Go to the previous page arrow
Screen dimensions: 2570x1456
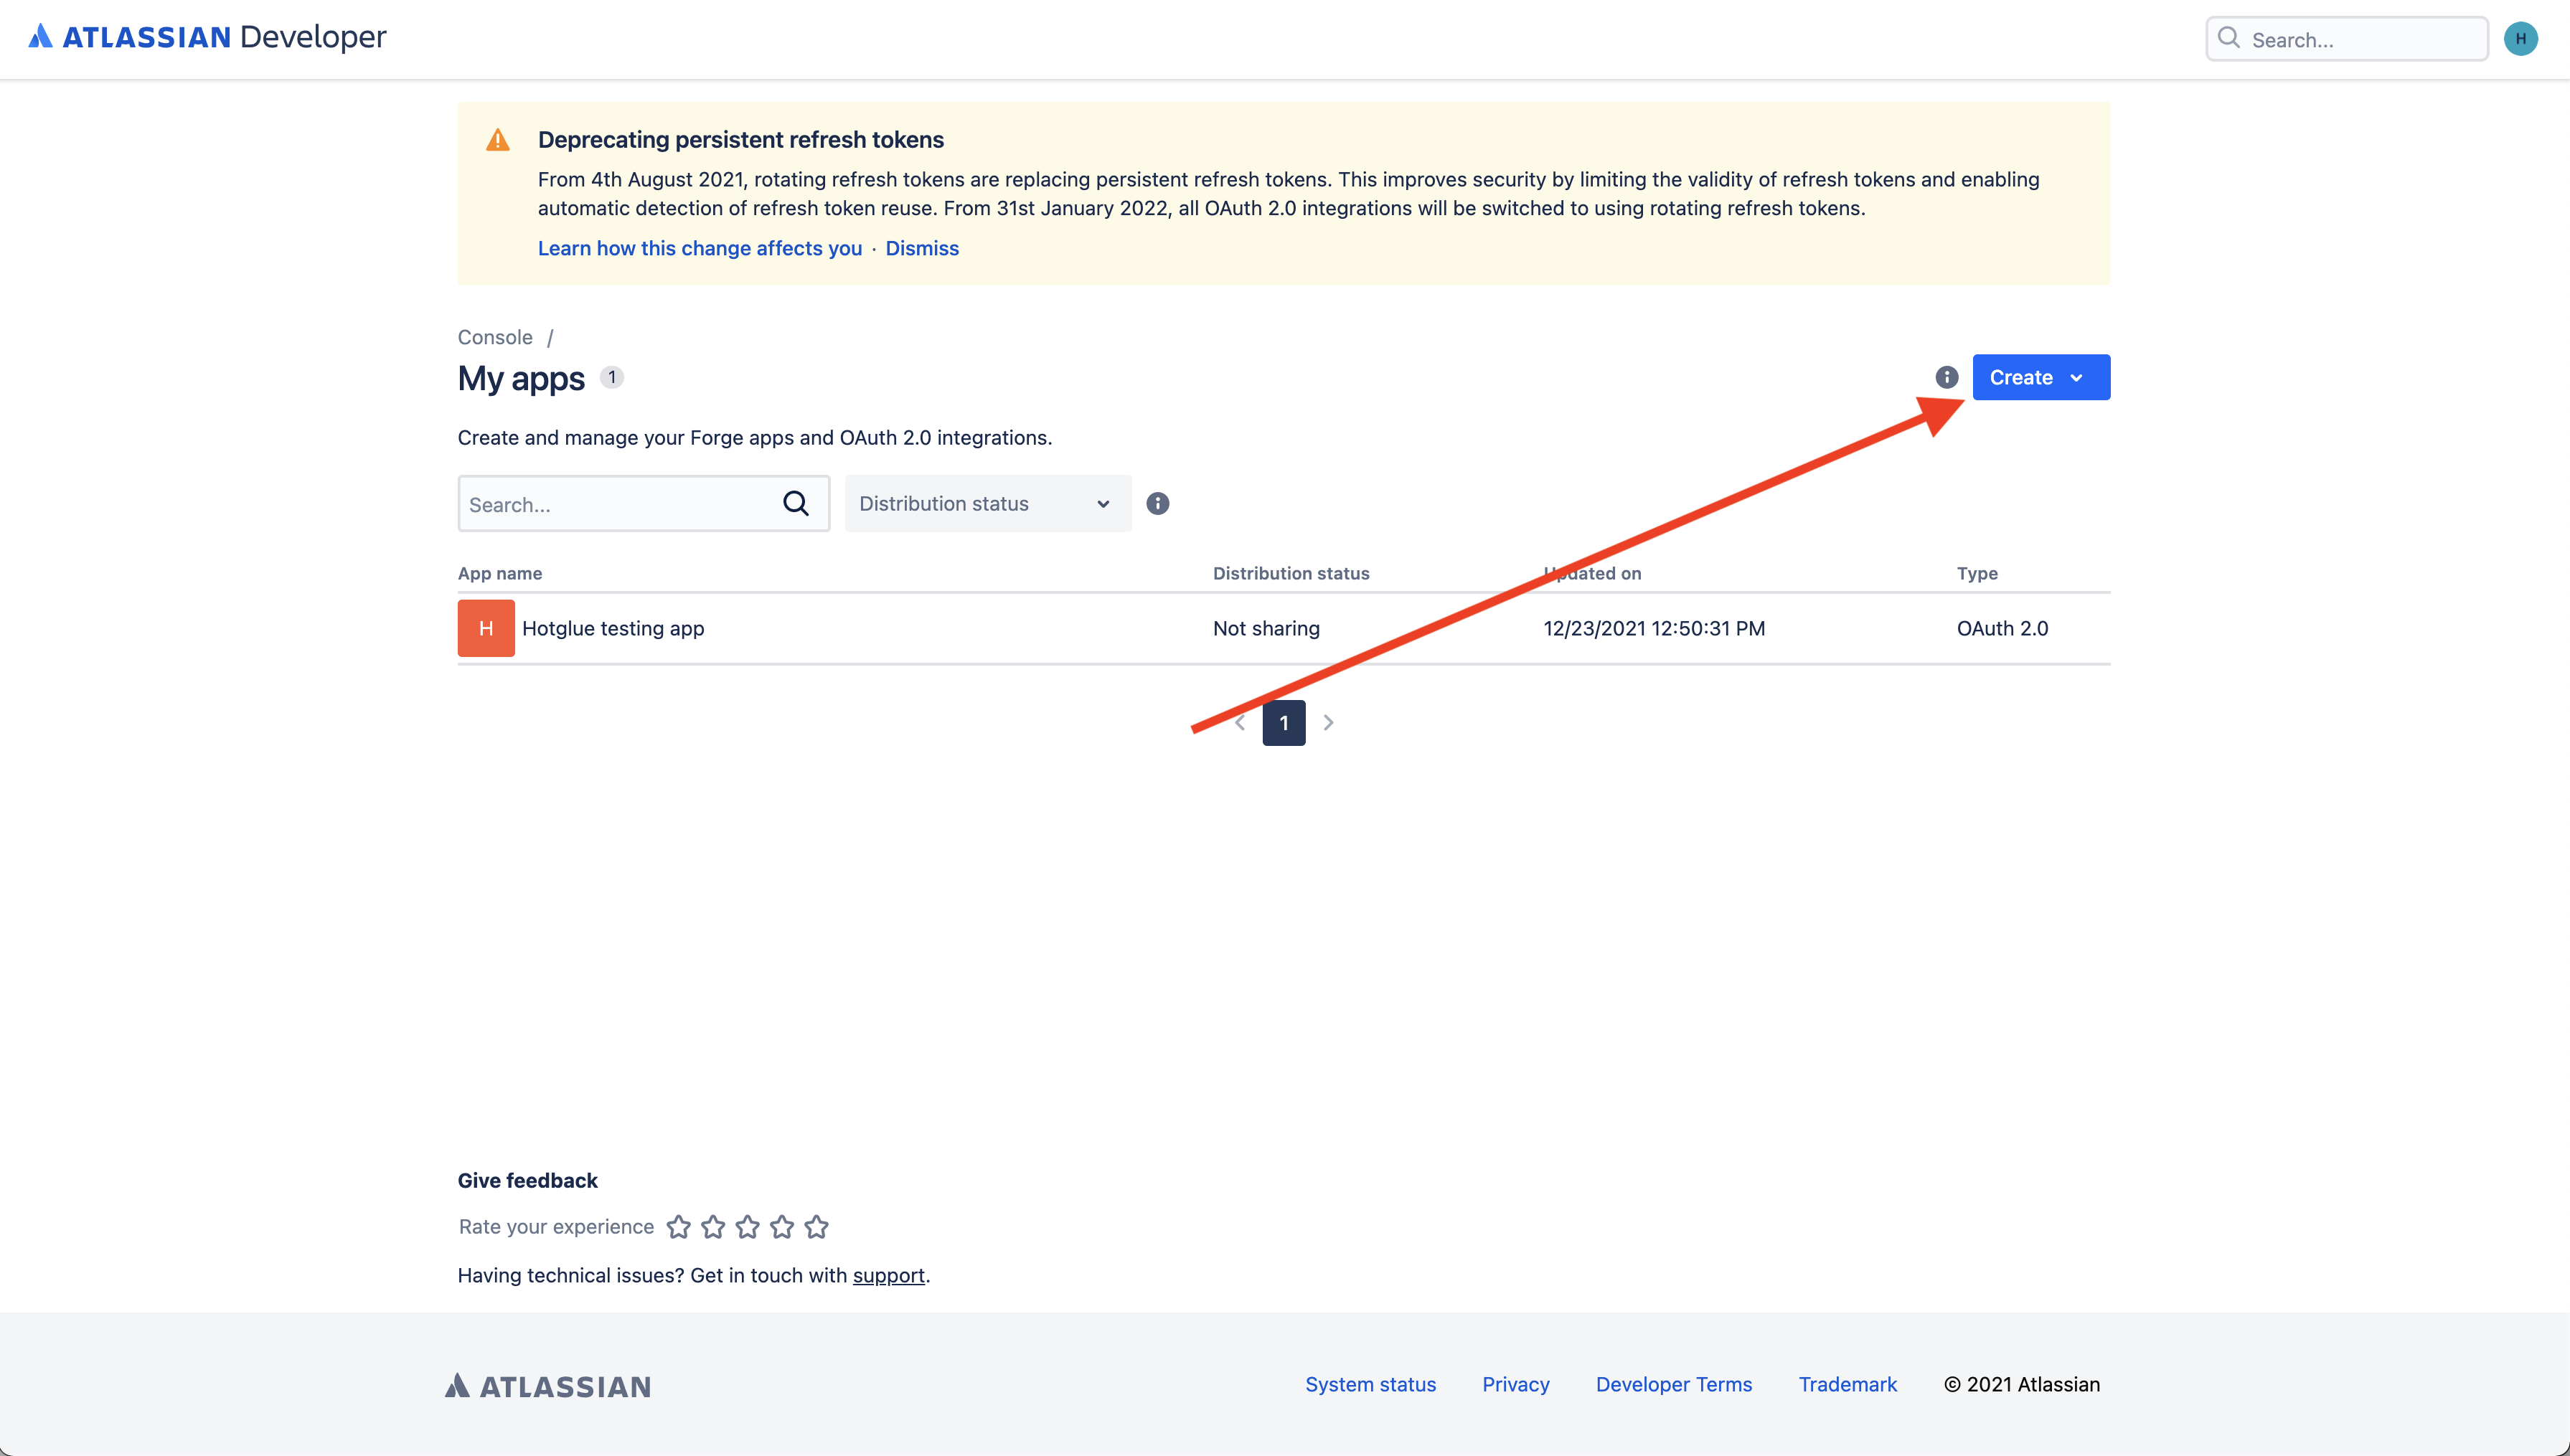(1240, 723)
